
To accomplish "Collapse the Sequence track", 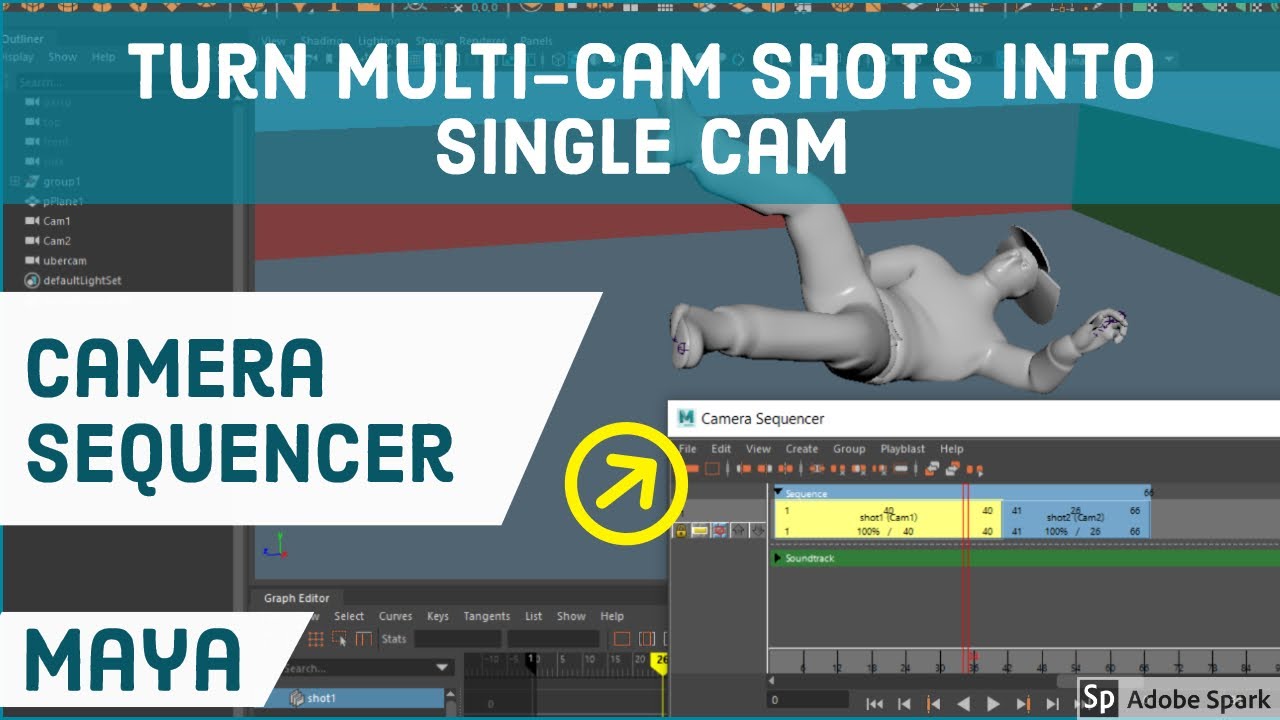I will 779,492.
